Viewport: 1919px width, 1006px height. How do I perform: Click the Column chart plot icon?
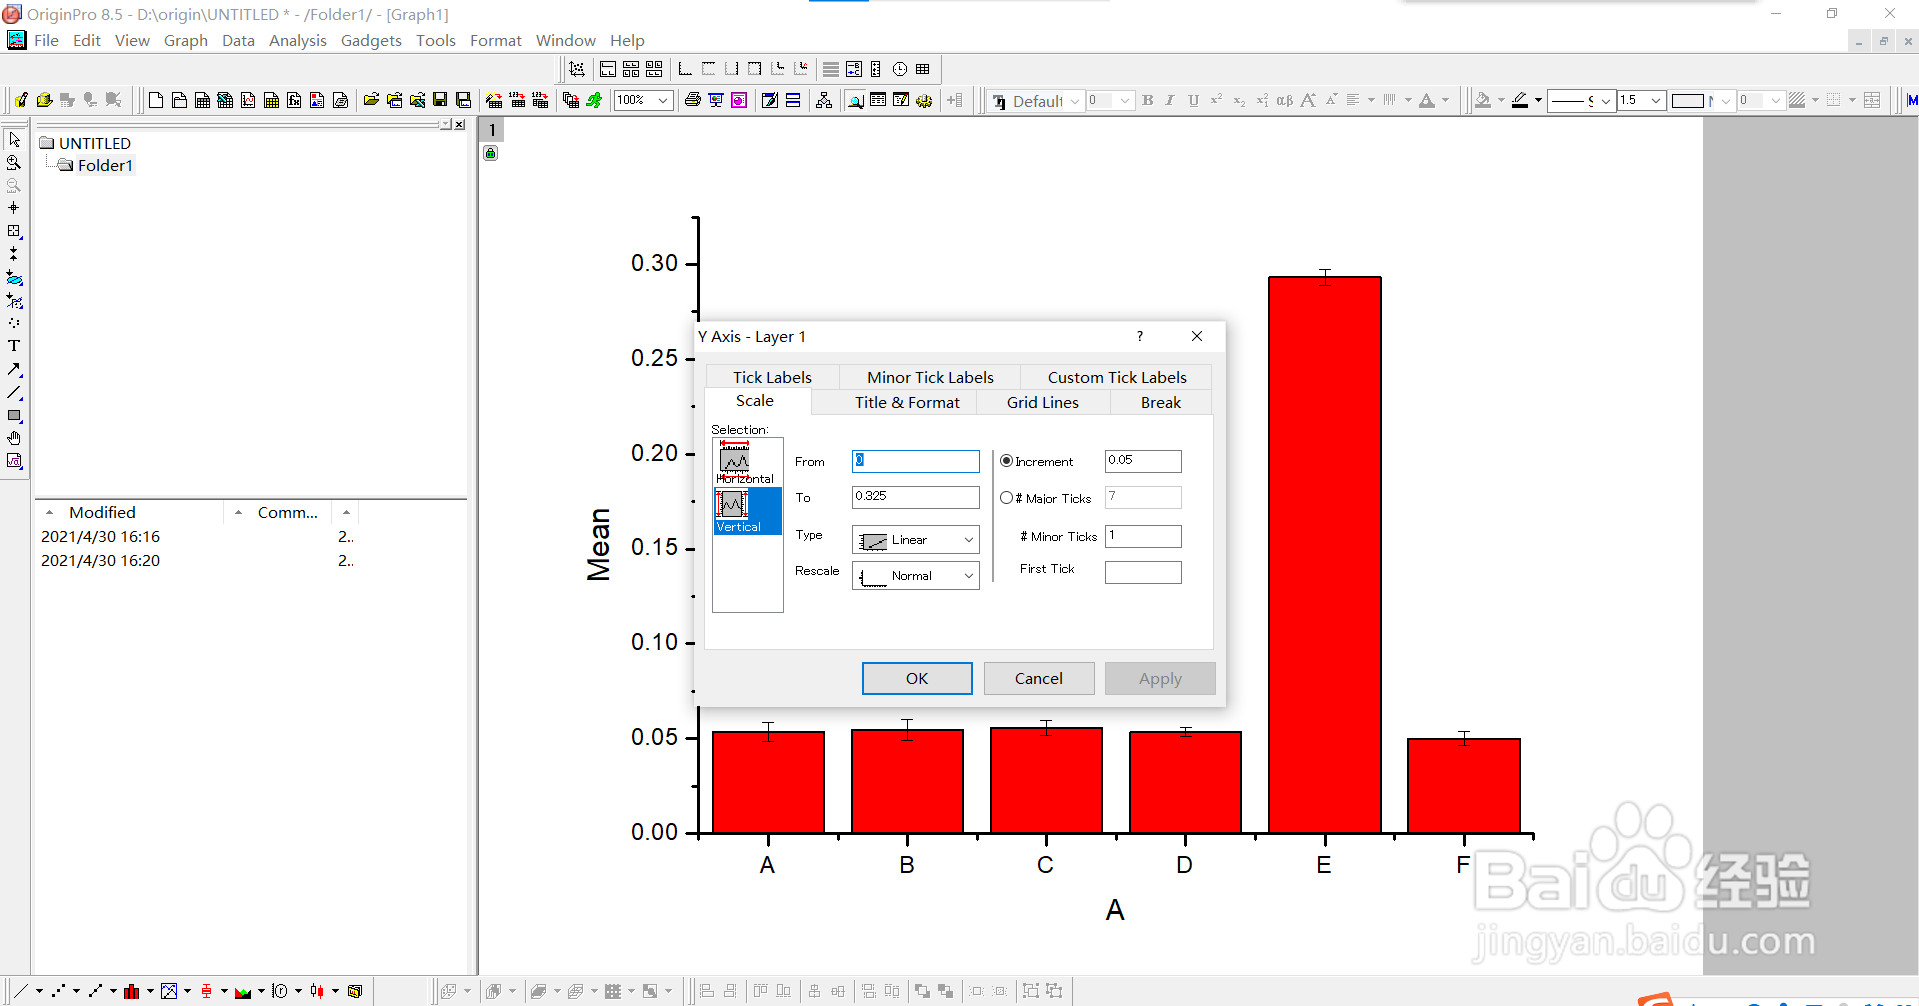(x=132, y=991)
